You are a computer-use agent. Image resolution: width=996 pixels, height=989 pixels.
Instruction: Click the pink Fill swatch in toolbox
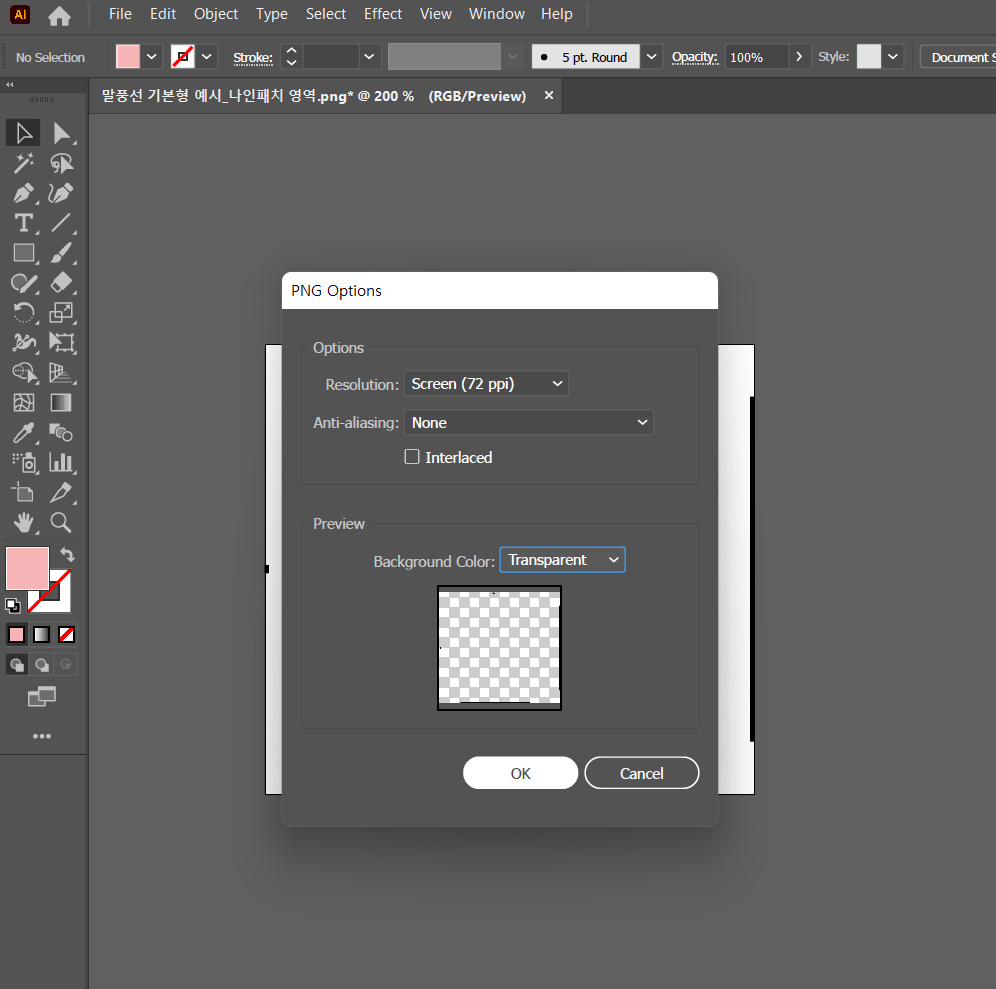pos(27,569)
